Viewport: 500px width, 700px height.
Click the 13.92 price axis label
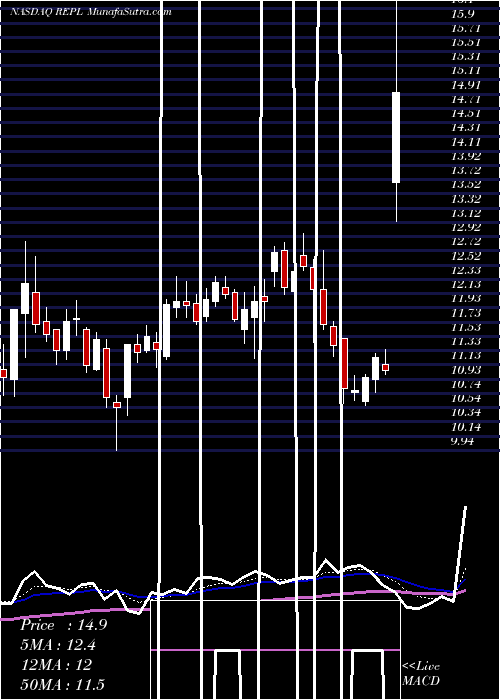click(x=466, y=156)
